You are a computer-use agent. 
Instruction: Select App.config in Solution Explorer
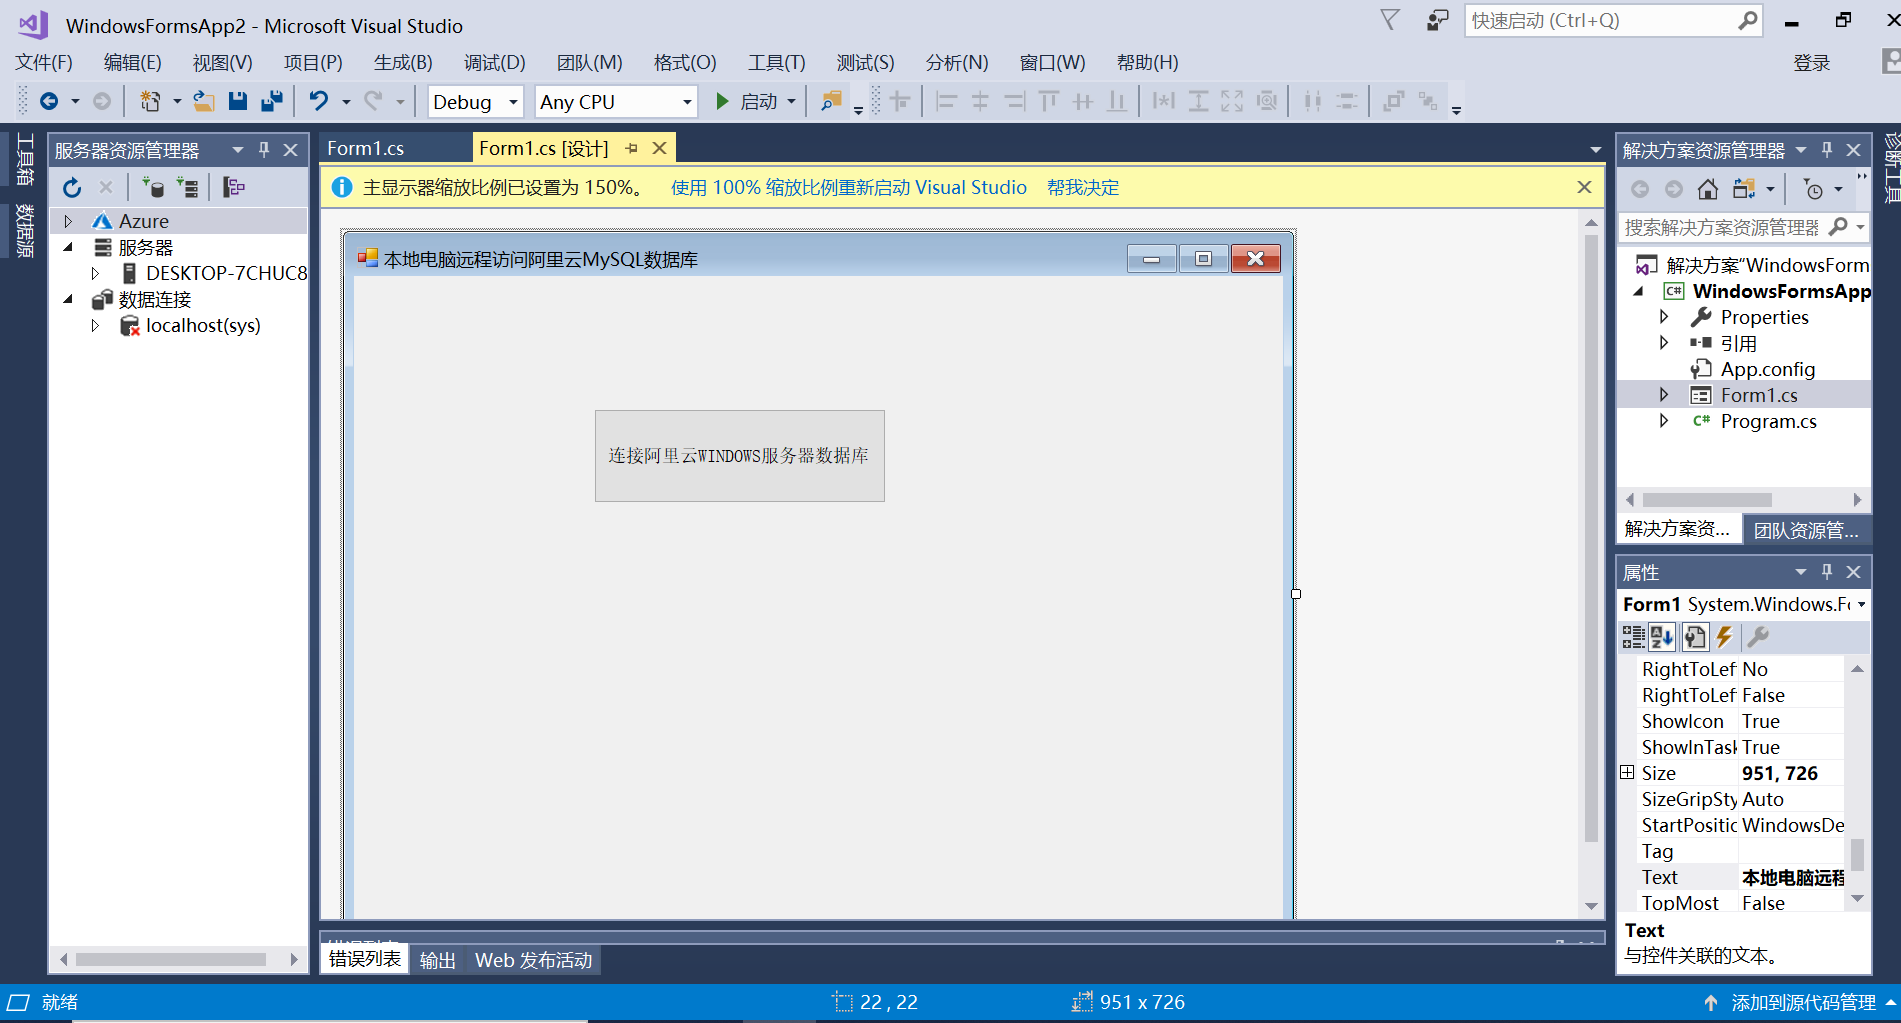[x=1767, y=369]
